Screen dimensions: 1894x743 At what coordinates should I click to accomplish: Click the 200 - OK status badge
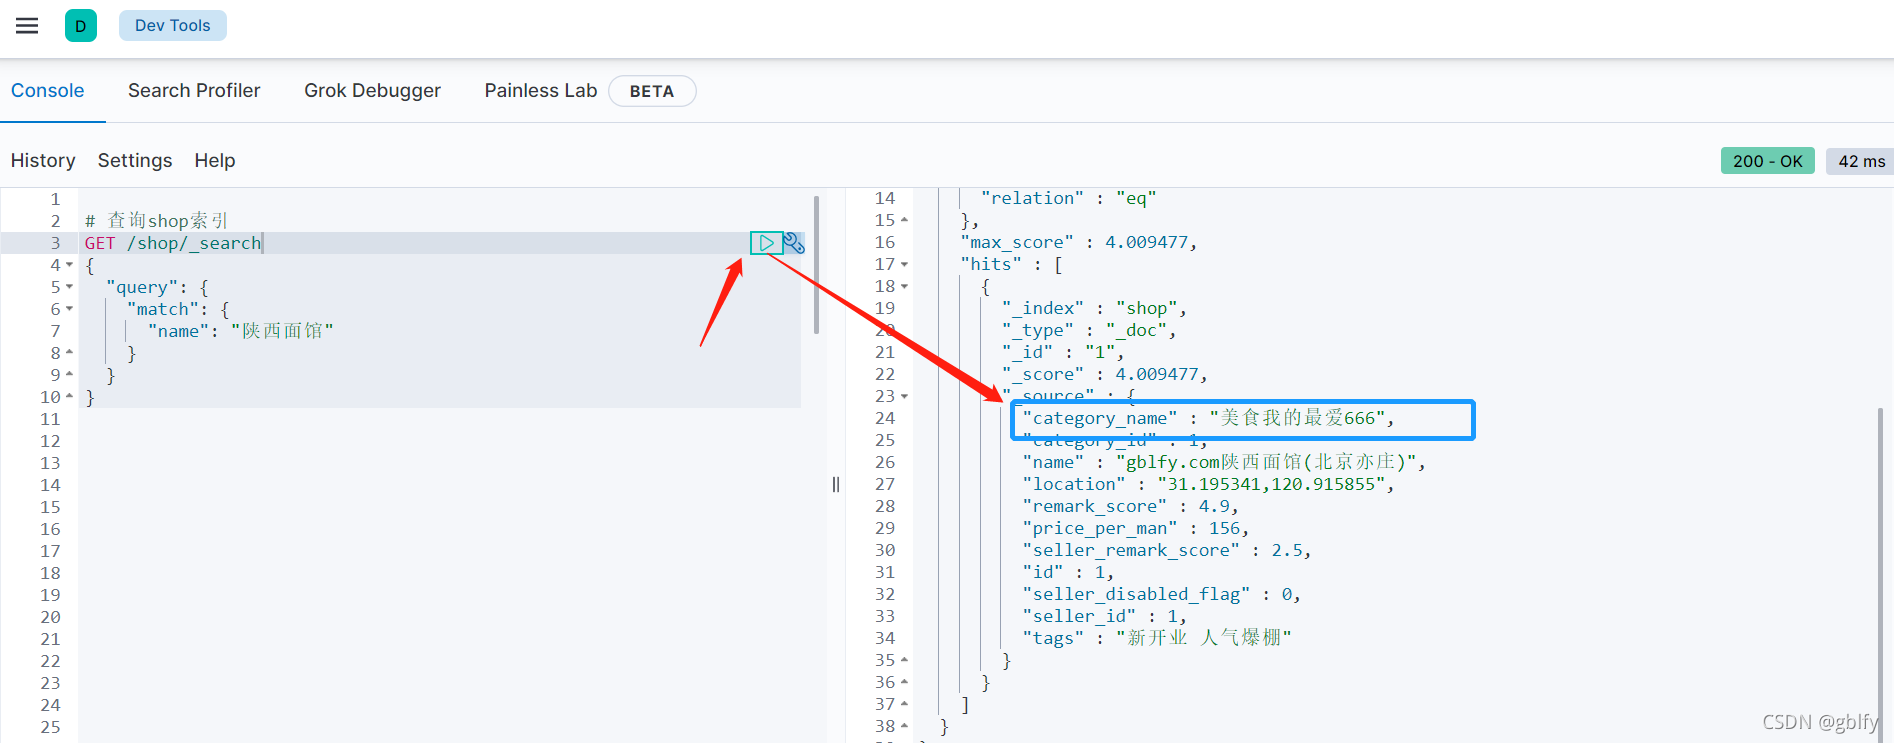point(1768,161)
